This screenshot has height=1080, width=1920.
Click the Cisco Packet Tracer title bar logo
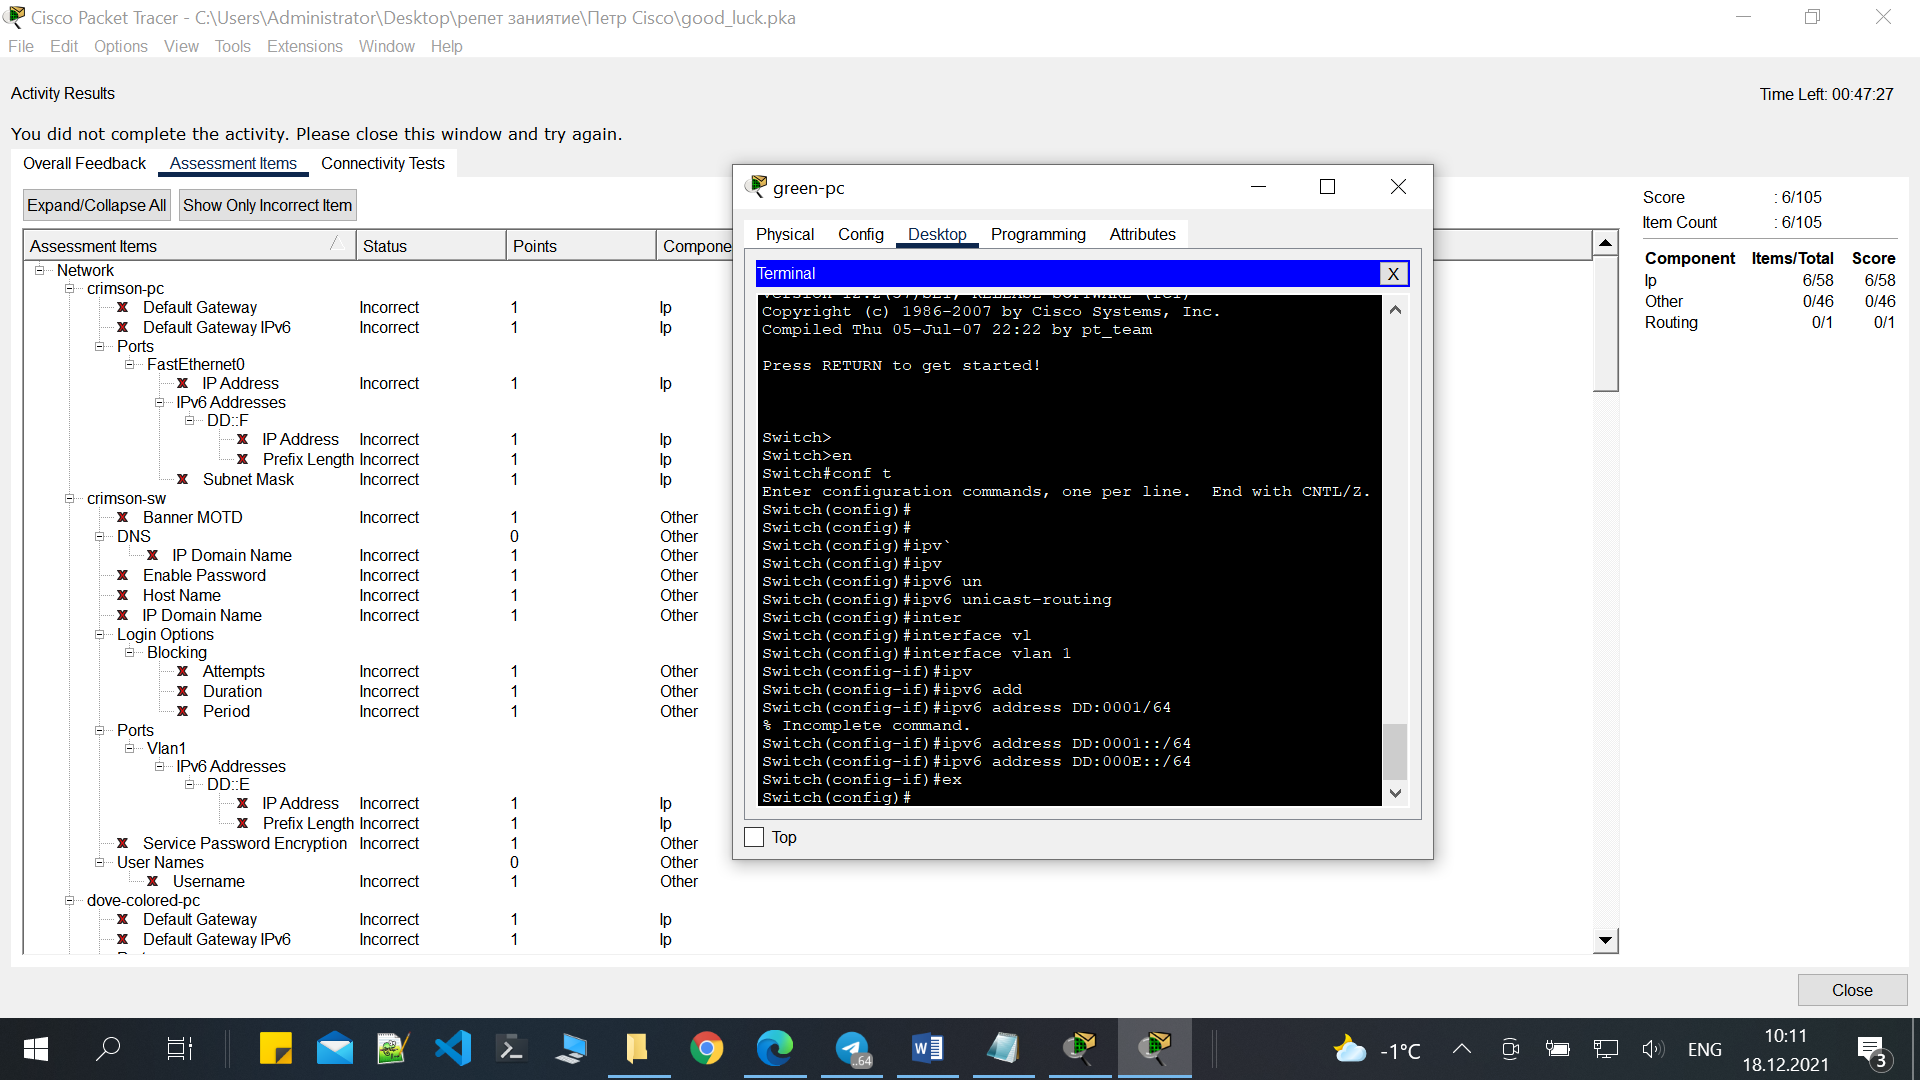point(14,17)
